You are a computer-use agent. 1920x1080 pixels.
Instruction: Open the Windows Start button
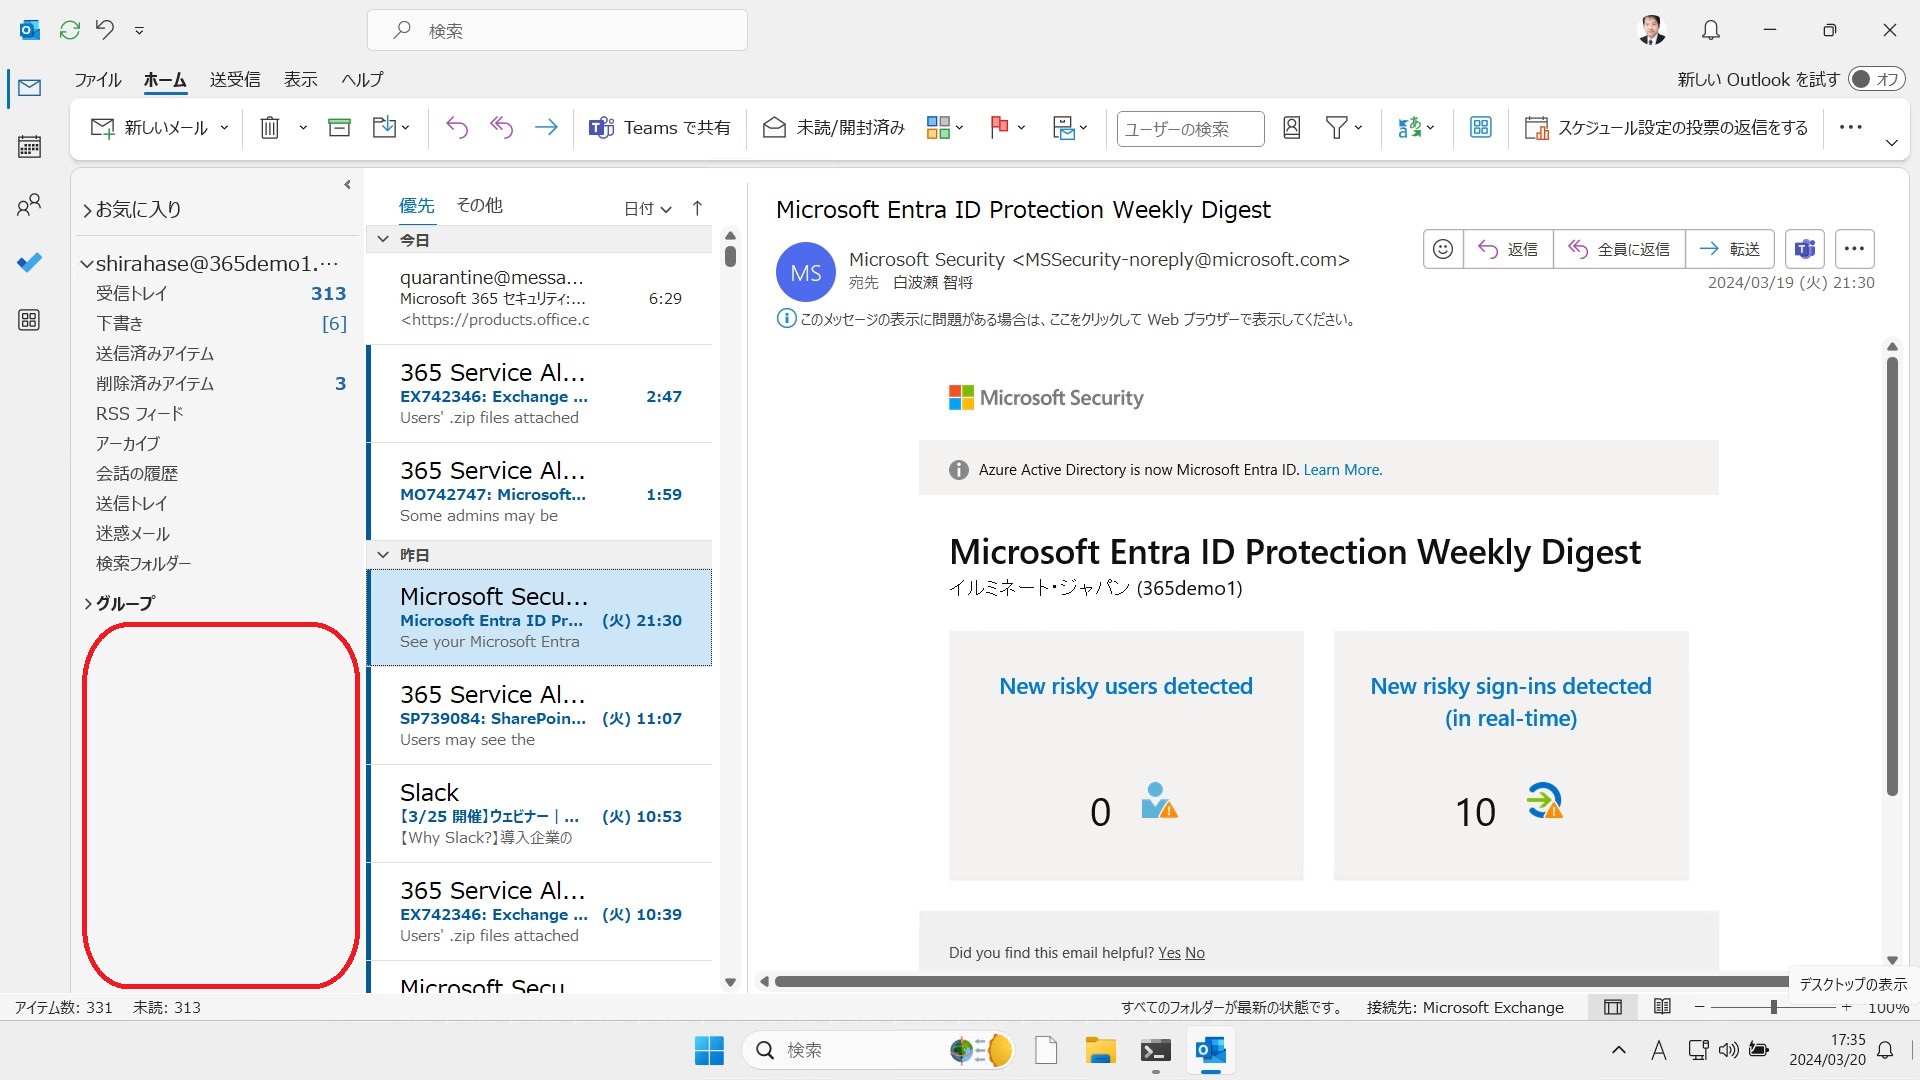coord(709,1050)
